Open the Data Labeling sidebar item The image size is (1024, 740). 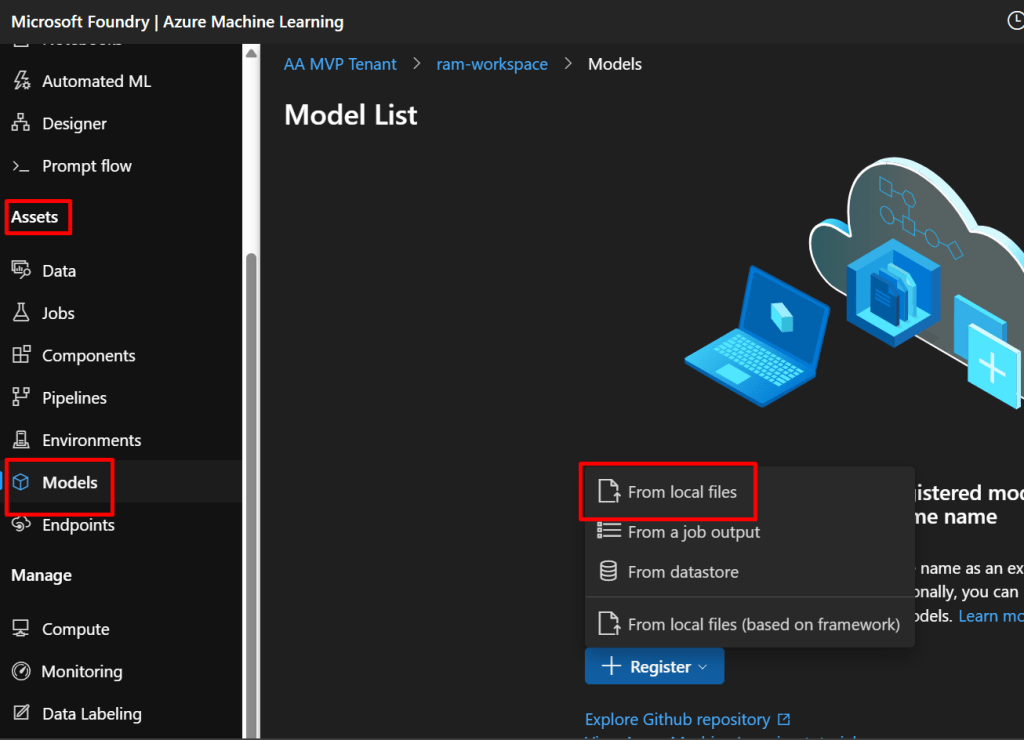[91, 714]
